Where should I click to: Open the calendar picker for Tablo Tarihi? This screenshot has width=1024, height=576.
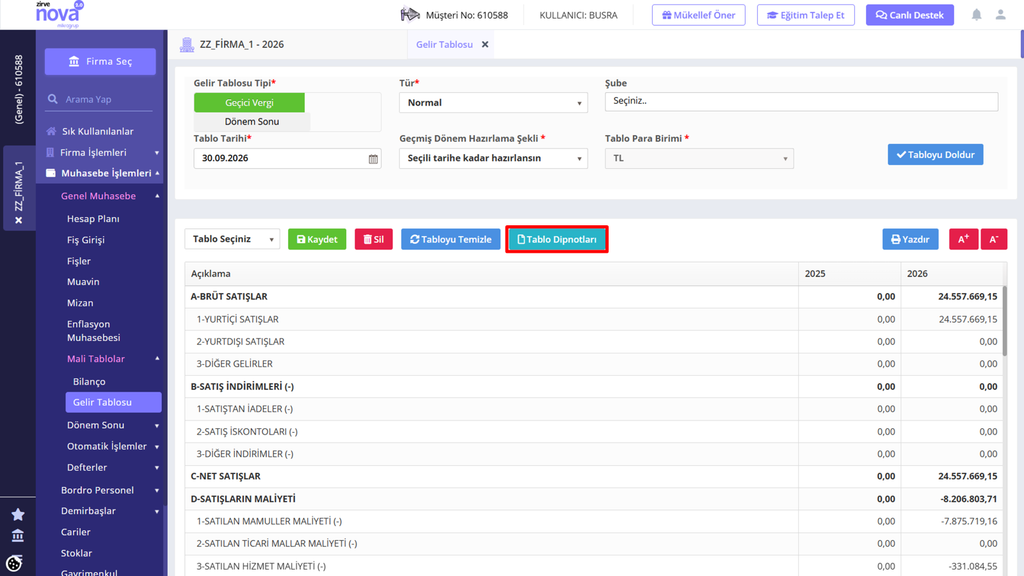(373, 159)
